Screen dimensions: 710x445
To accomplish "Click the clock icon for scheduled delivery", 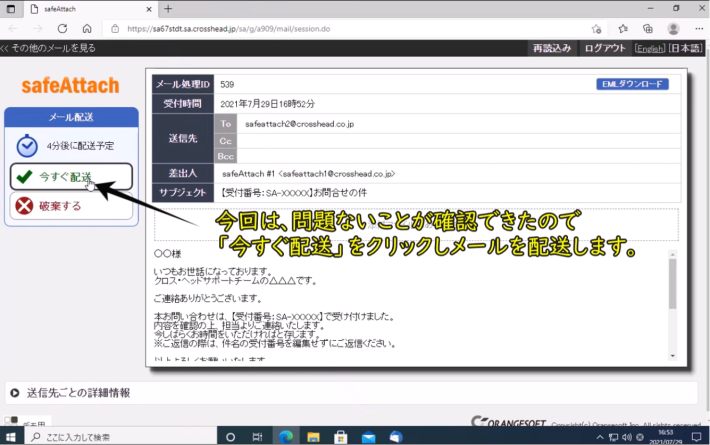I will click(x=27, y=146).
